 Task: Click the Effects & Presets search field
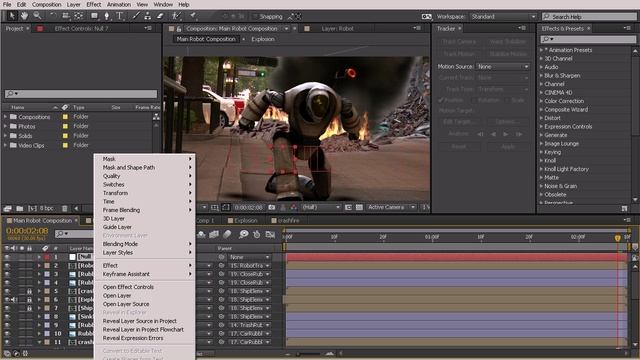coord(588,39)
